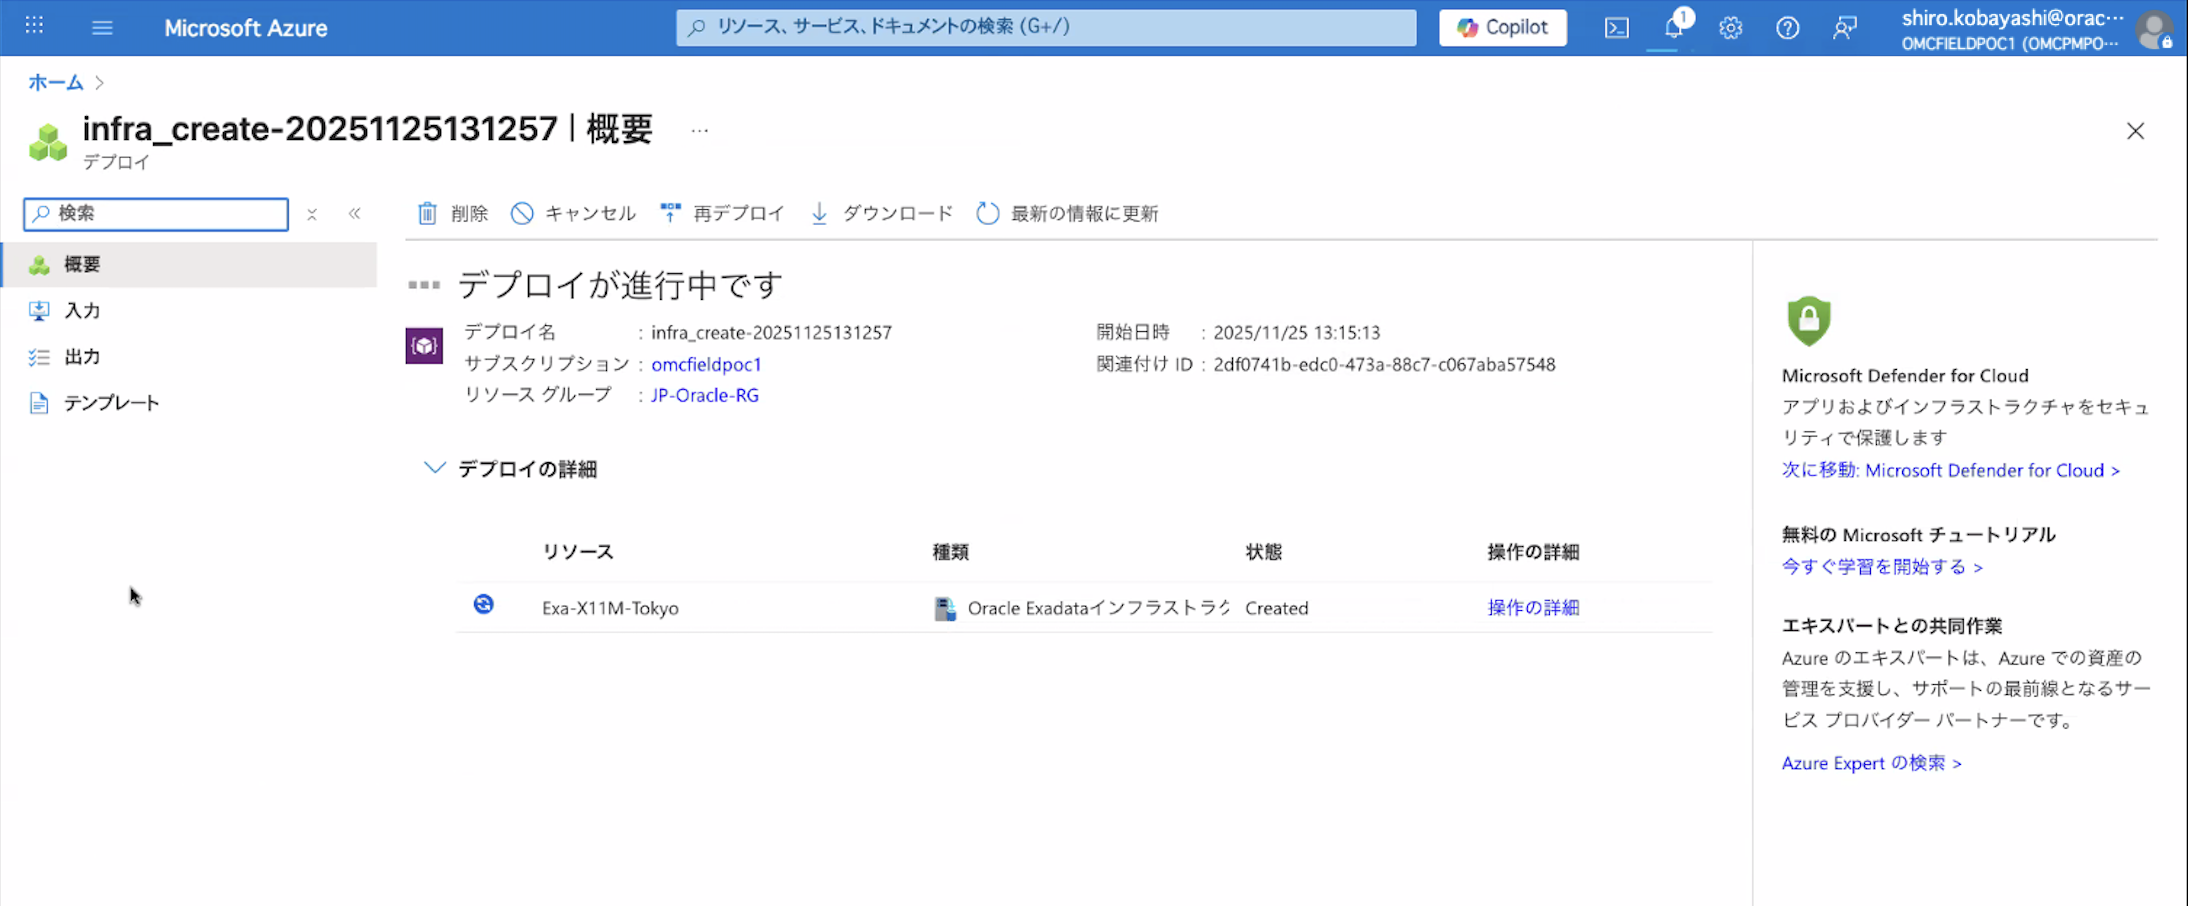Image resolution: width=2188 pixels, height=906 pixels.
Task: Open the feedback icon in the header
Action: click(1845, 28)
